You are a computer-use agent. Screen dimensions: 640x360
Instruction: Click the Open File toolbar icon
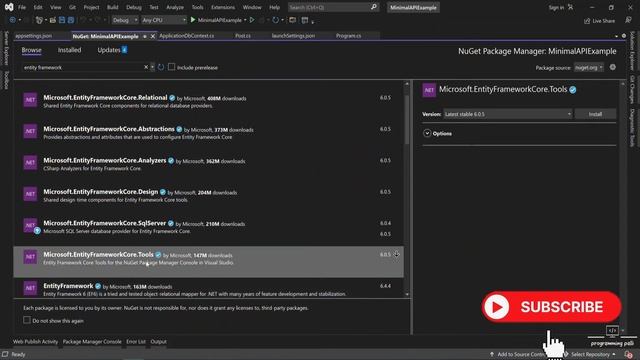tap(53, 20)
